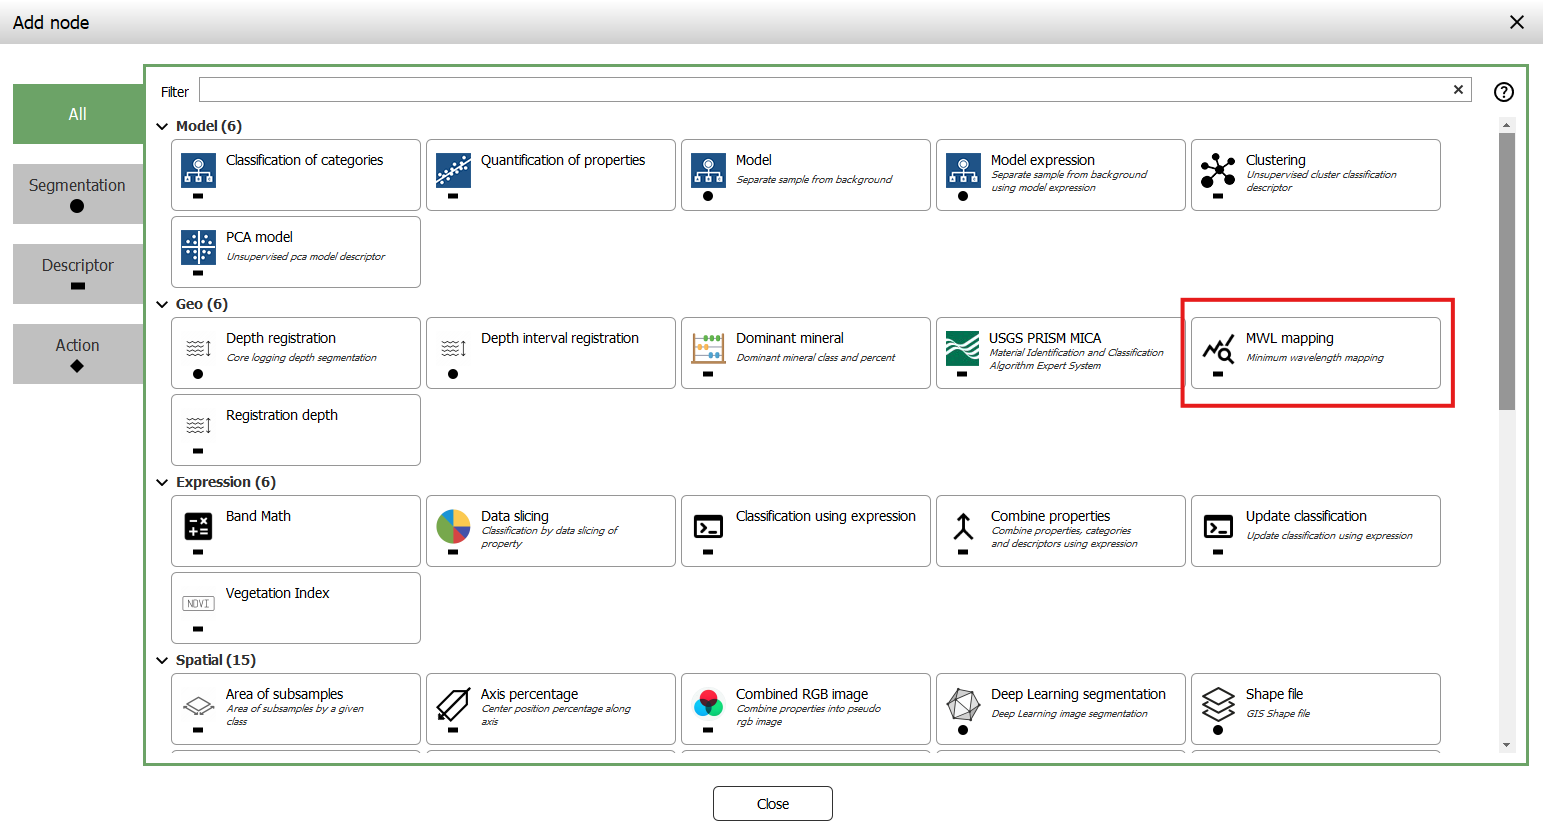The height and width of the screenshot is (836, 1543).
Task: Collapse the Geo (6) section
Action: [163, 305]
